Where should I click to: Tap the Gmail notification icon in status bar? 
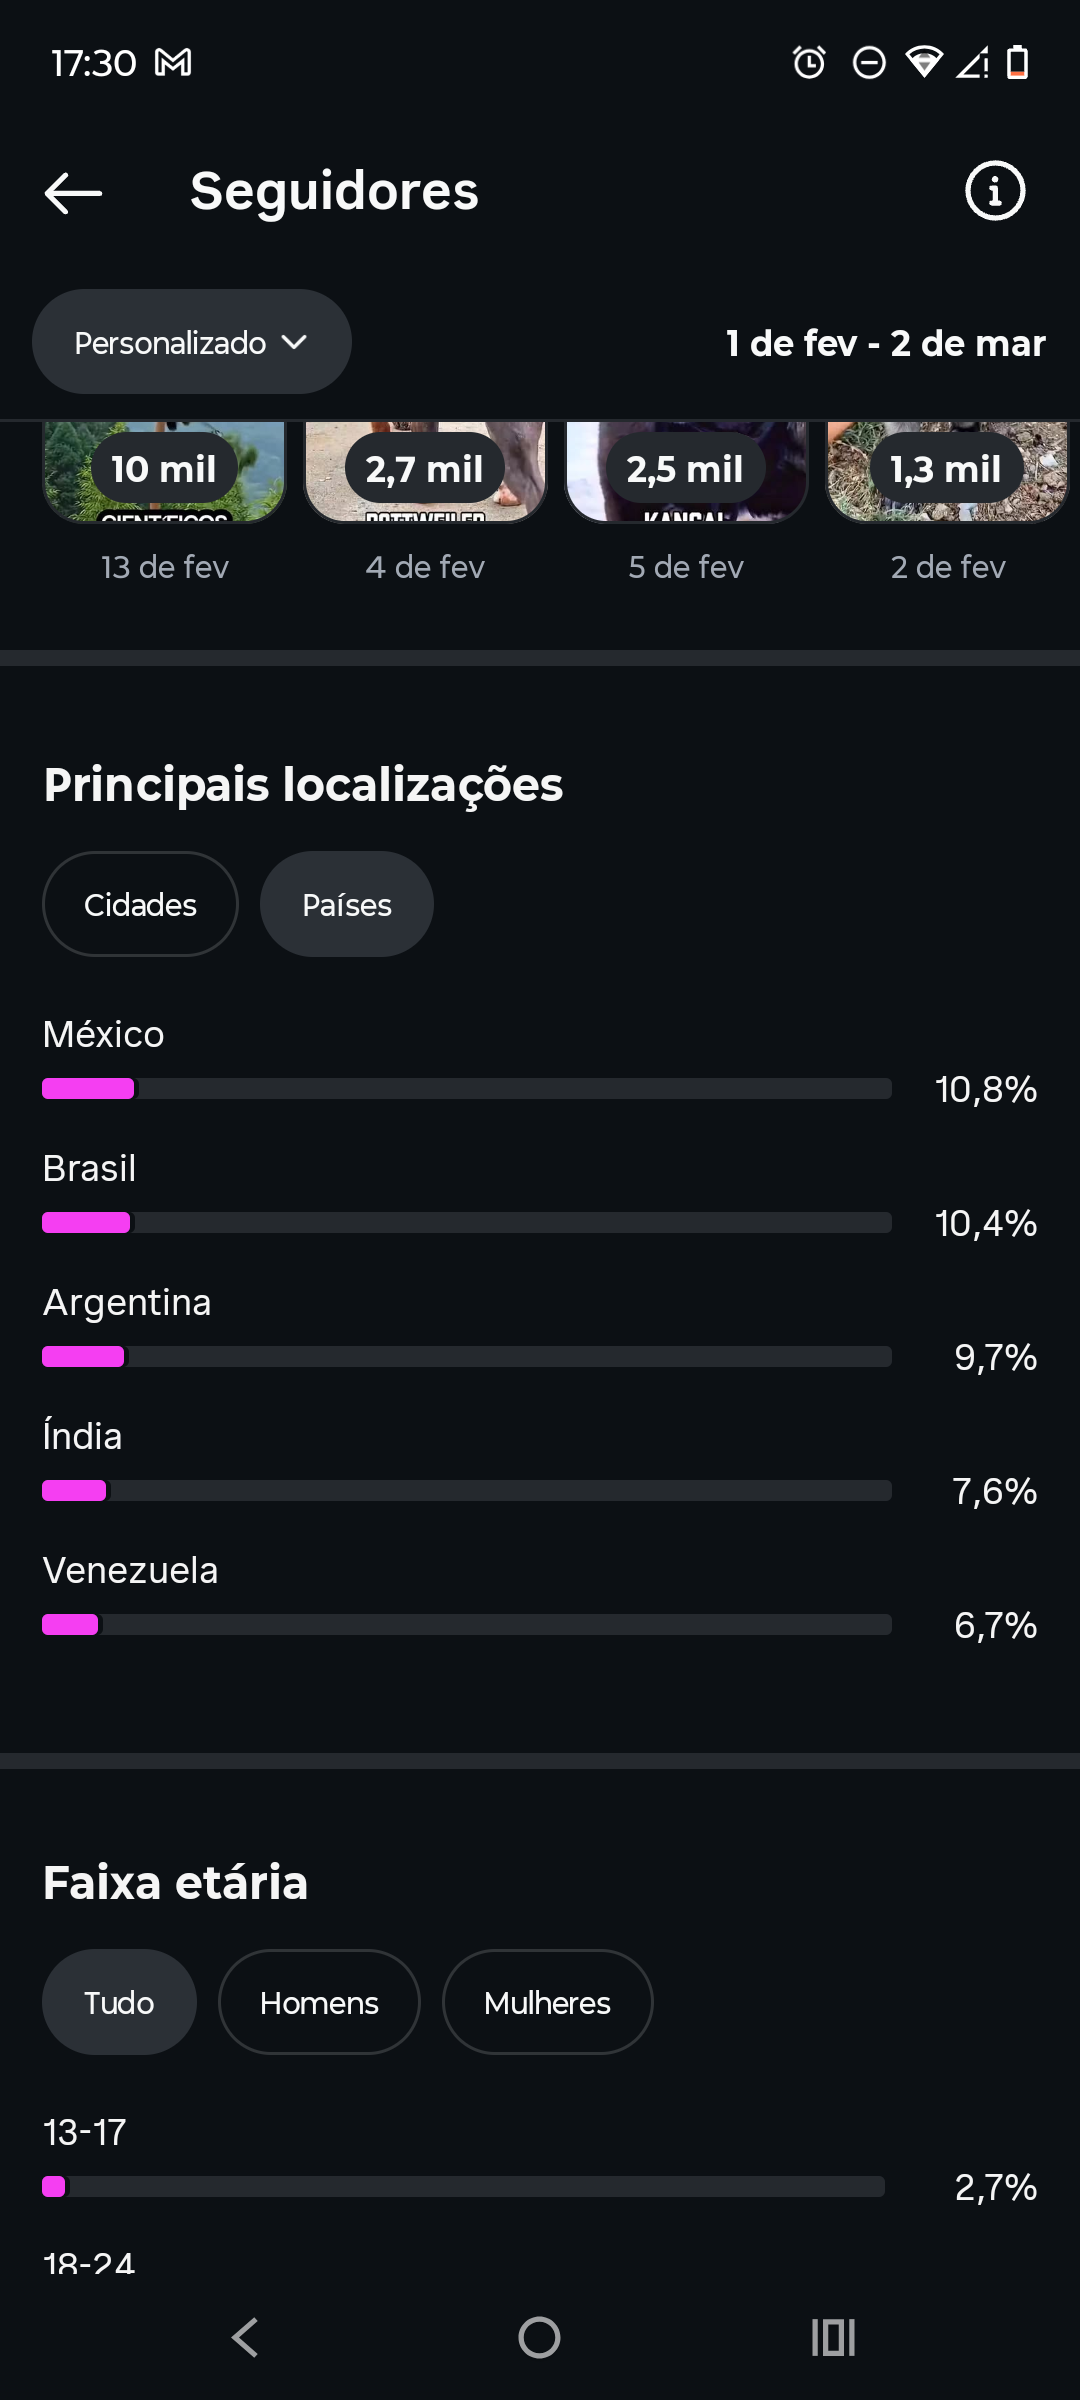[173, 63]
